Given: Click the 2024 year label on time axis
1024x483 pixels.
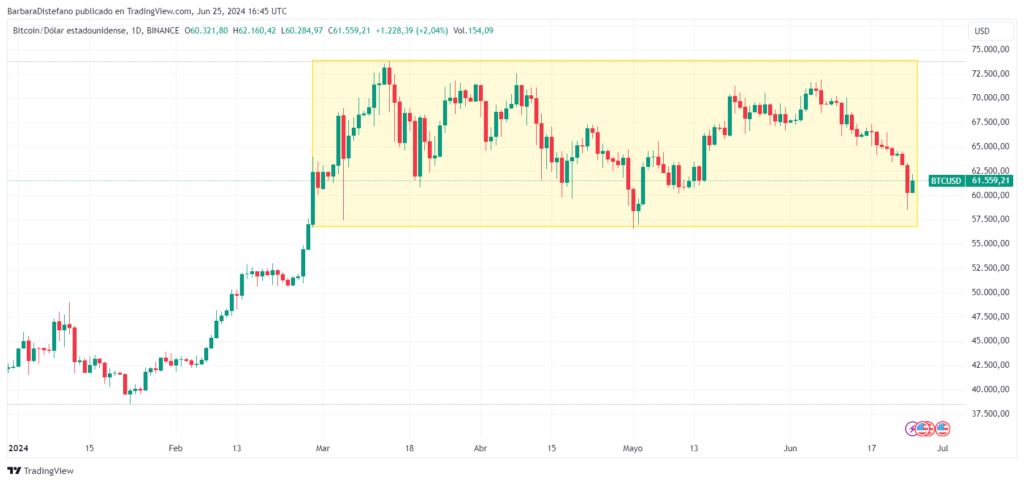Looking at the screenshot, I should pos(20,450).
